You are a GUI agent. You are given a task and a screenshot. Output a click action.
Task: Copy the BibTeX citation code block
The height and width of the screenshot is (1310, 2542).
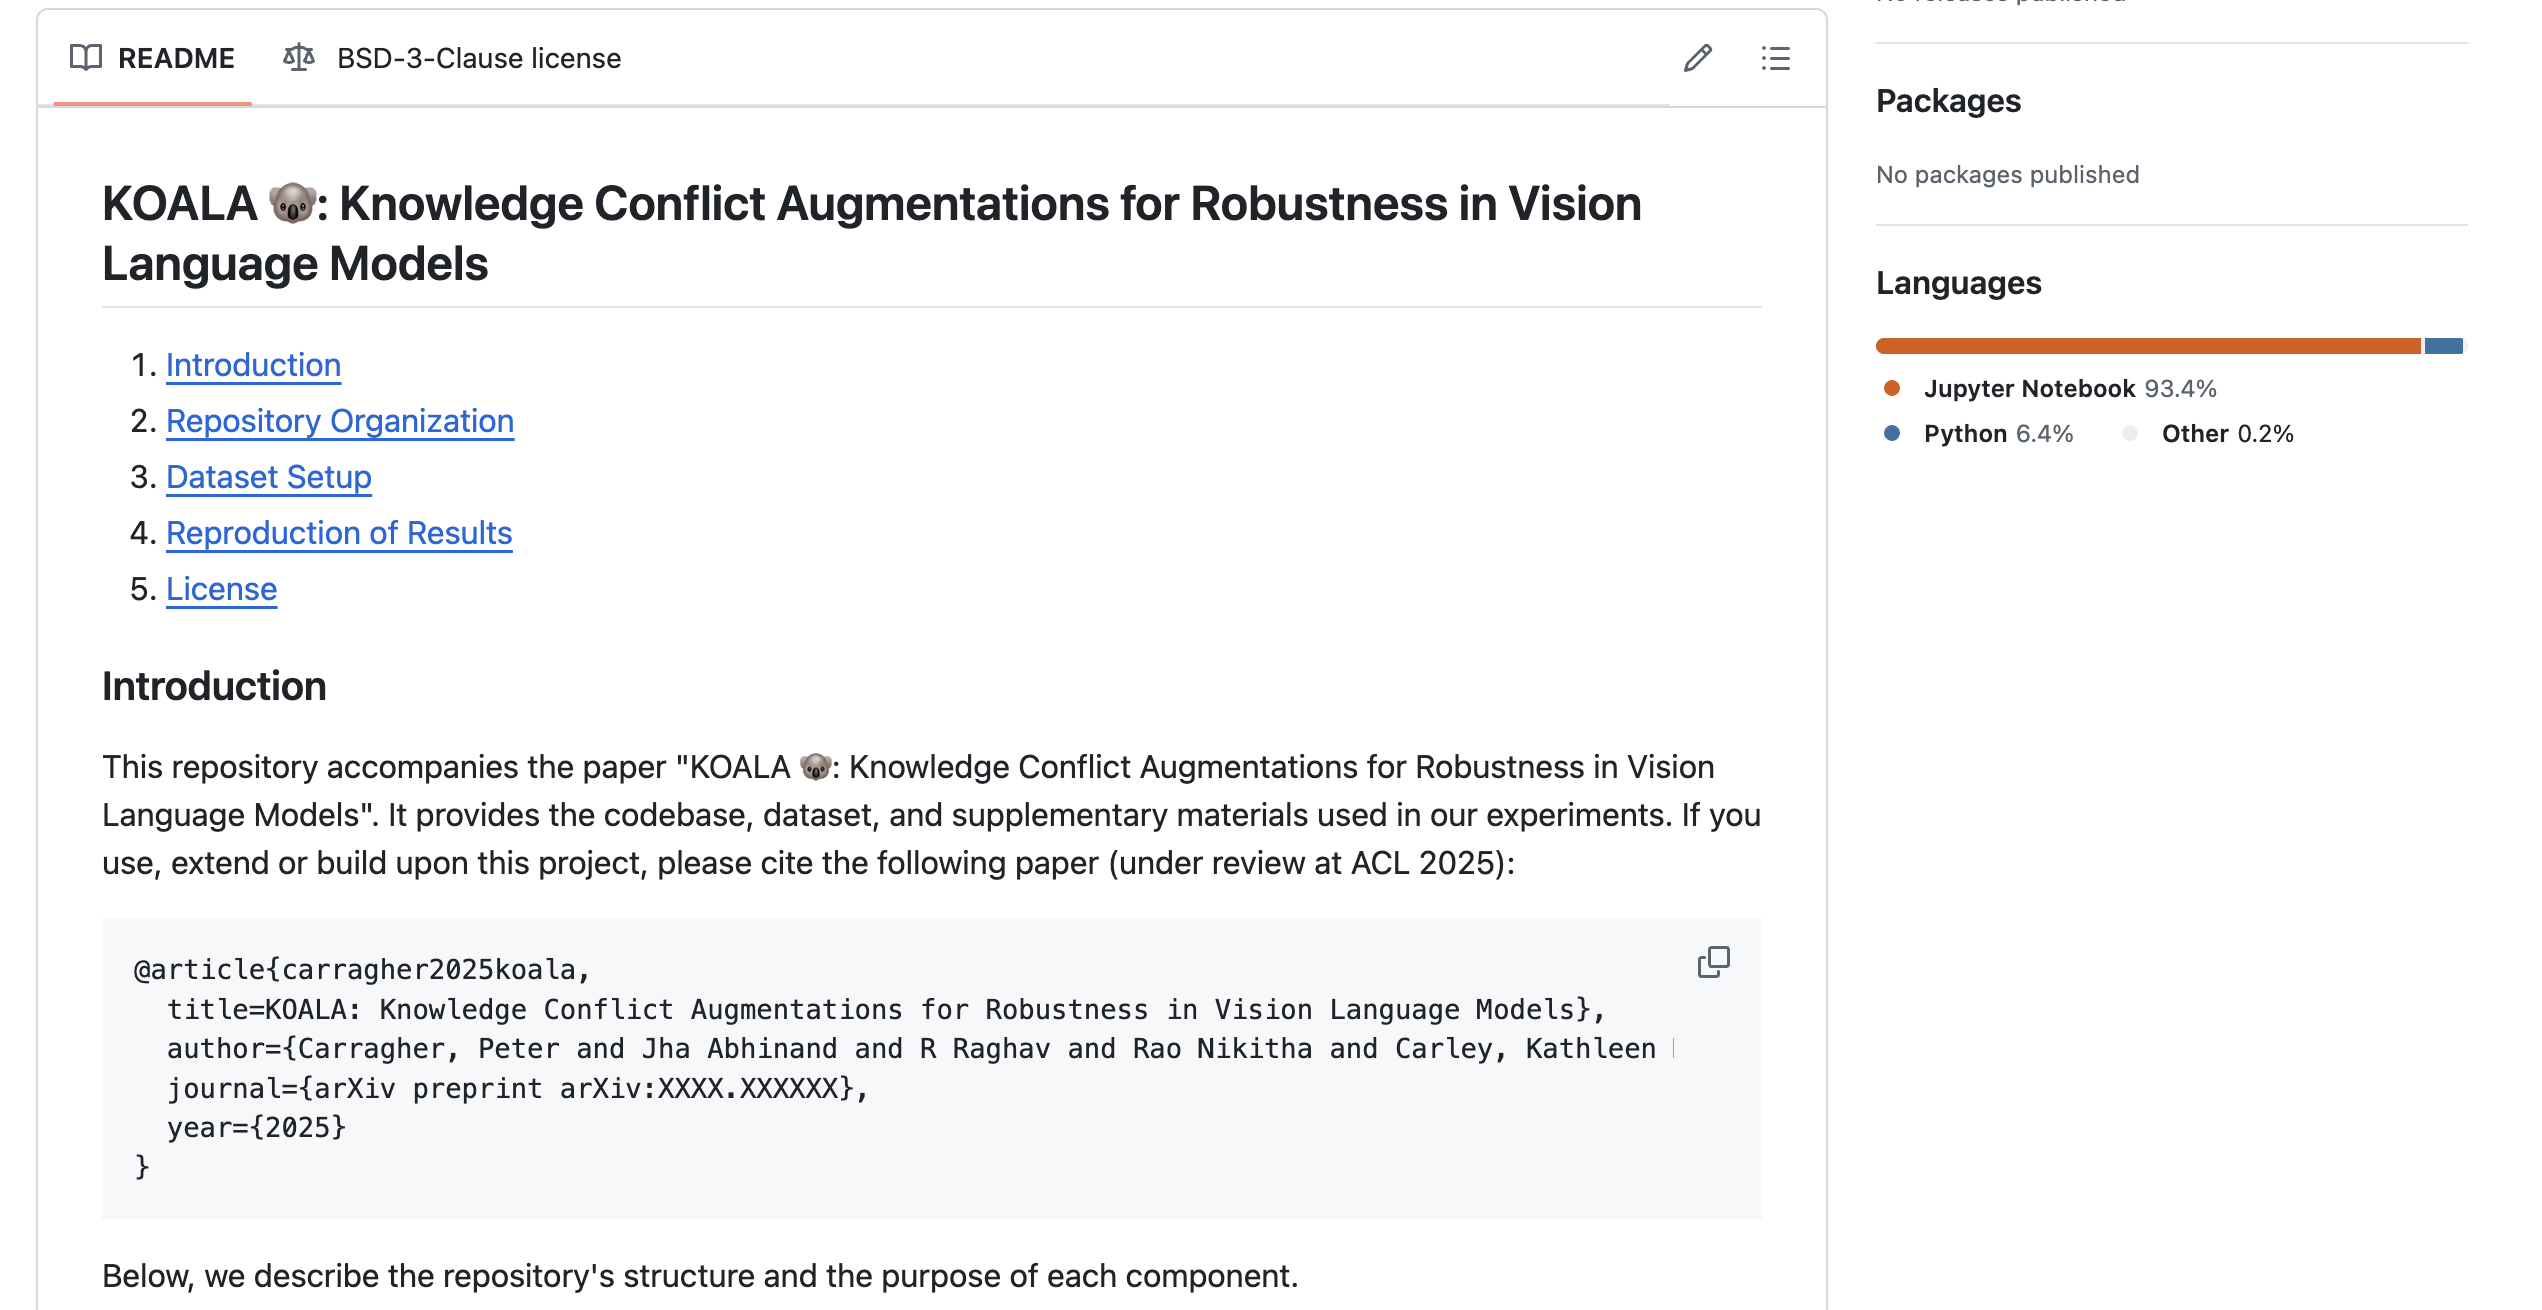tap(1713, 962)
